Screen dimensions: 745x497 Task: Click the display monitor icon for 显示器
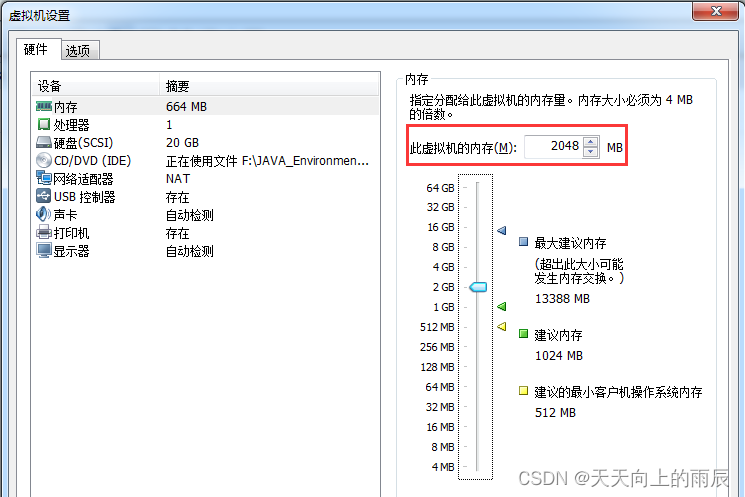[x=44, y=250]
